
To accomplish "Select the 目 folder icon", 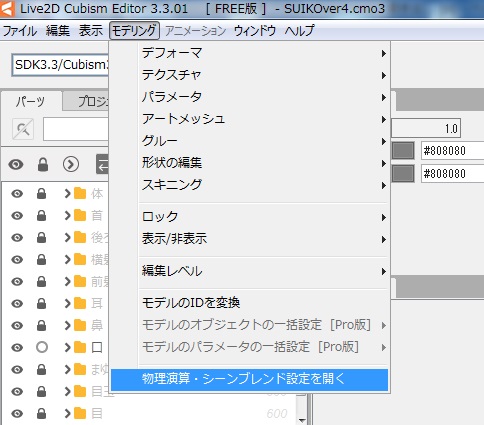I will [x=80, y=414].
